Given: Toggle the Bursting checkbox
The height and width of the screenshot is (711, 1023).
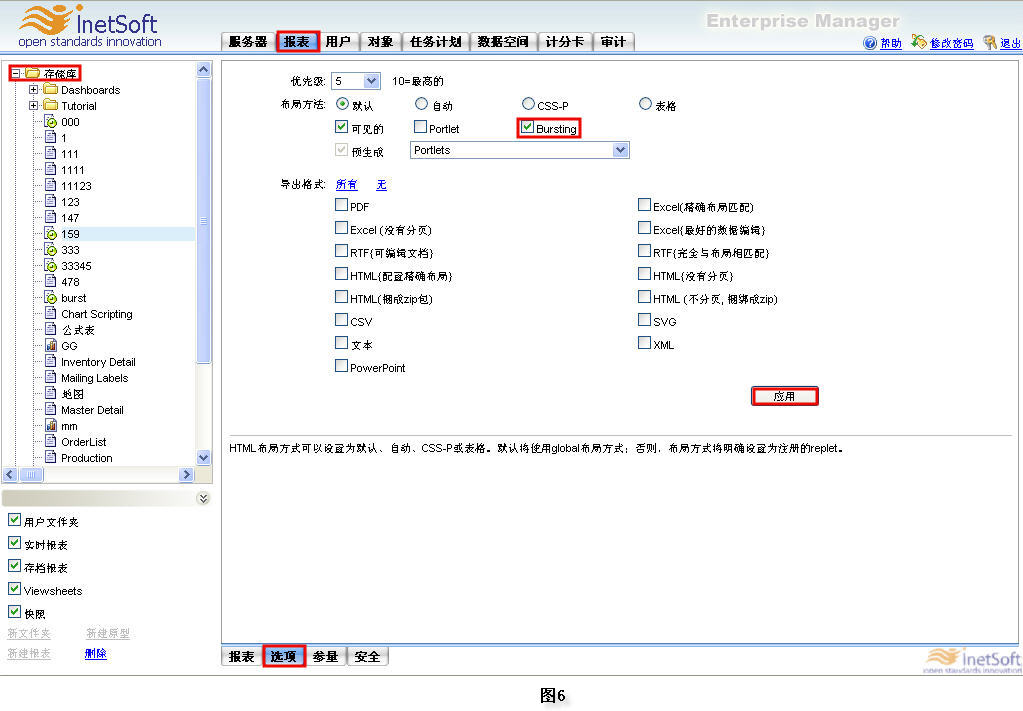Looking at the screenshot, I should pyautogui.click(x=527, y=127).
